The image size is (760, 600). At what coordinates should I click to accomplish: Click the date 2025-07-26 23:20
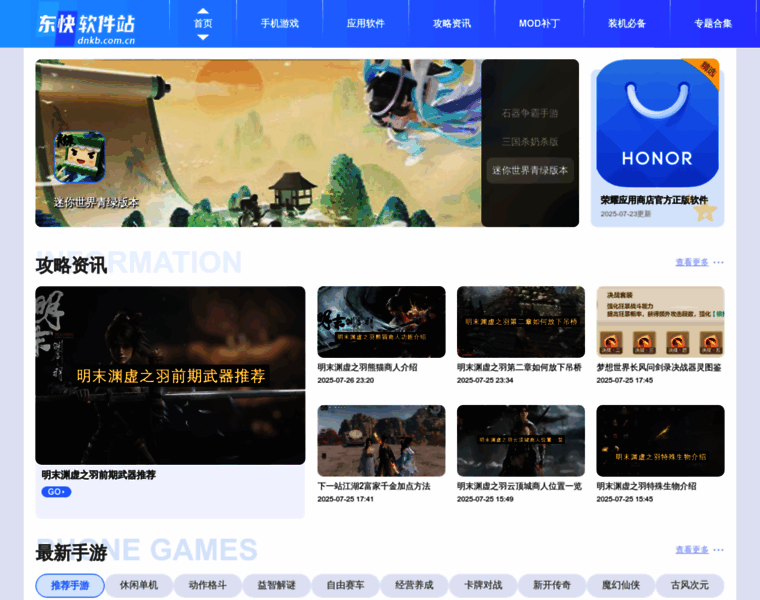(x=346, y=380)
